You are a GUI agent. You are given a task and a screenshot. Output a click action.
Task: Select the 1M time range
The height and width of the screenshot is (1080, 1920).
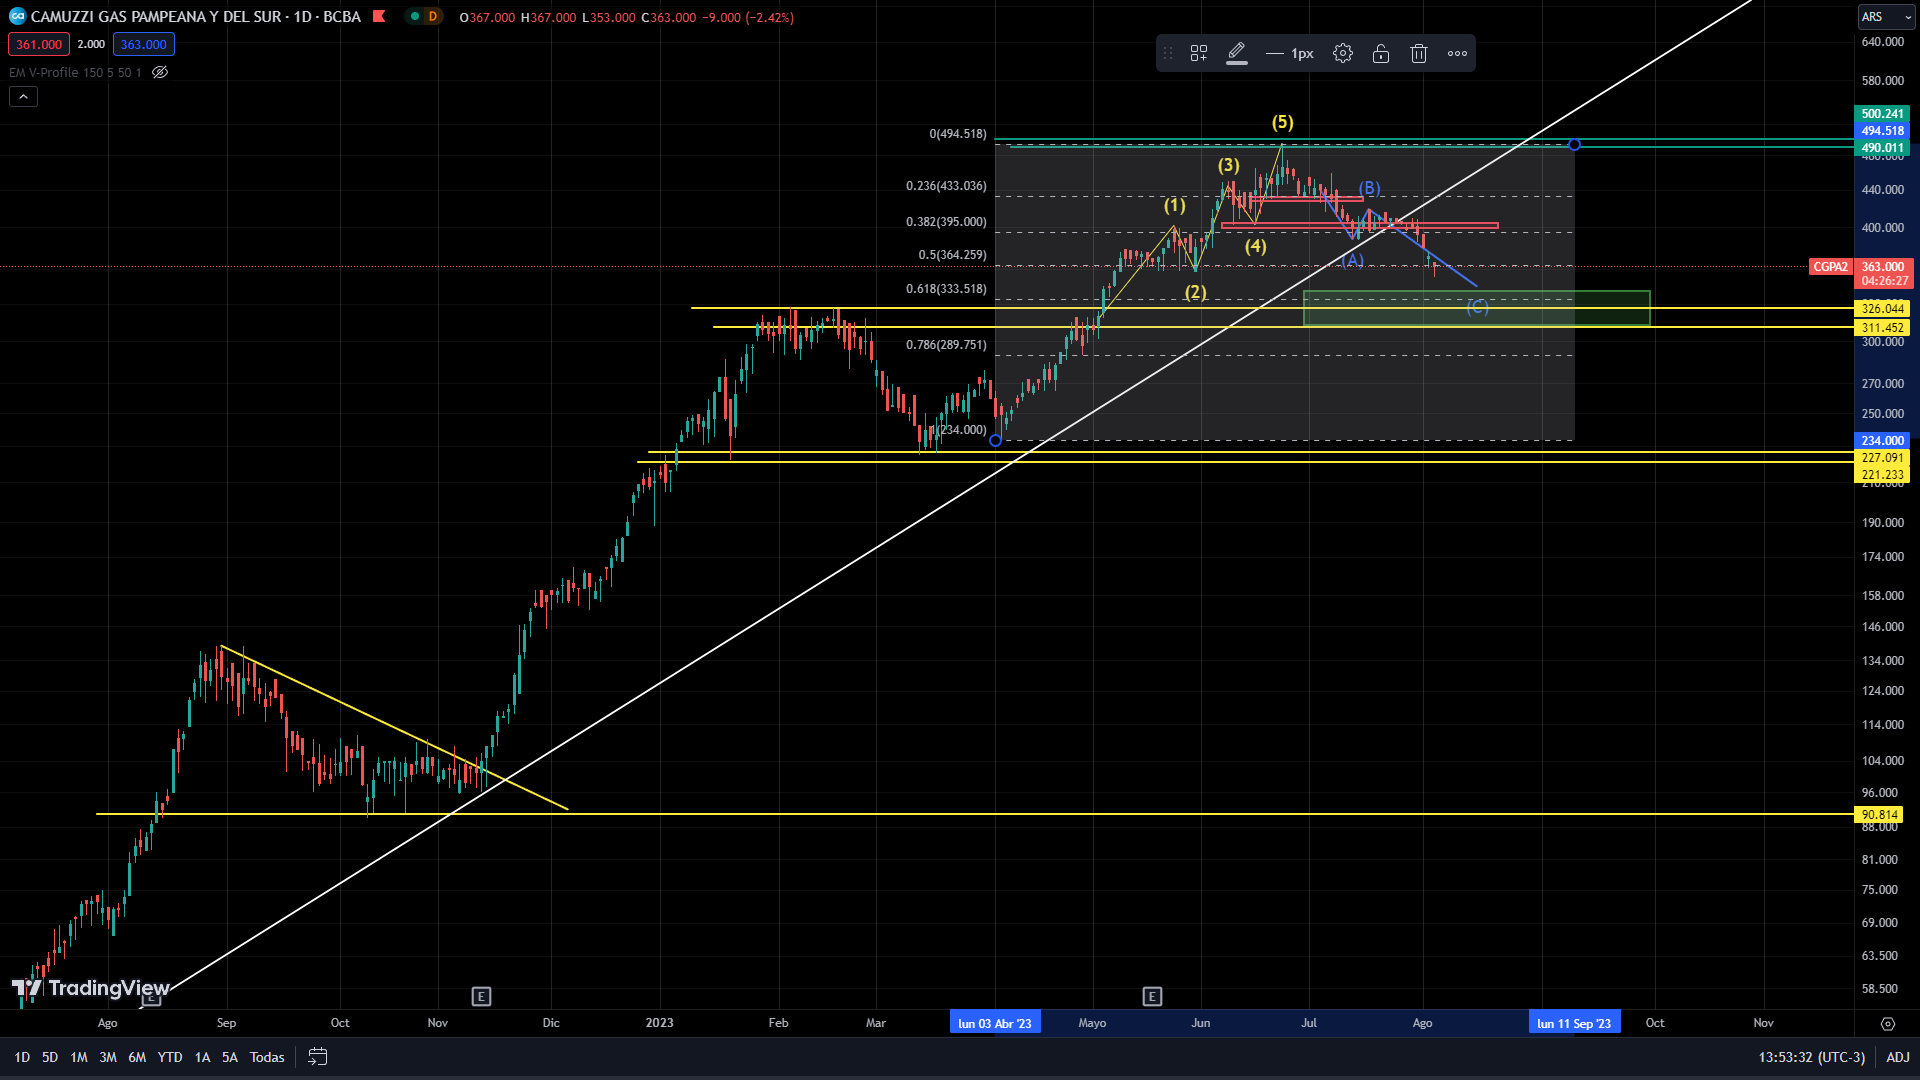pos(79,1057)
